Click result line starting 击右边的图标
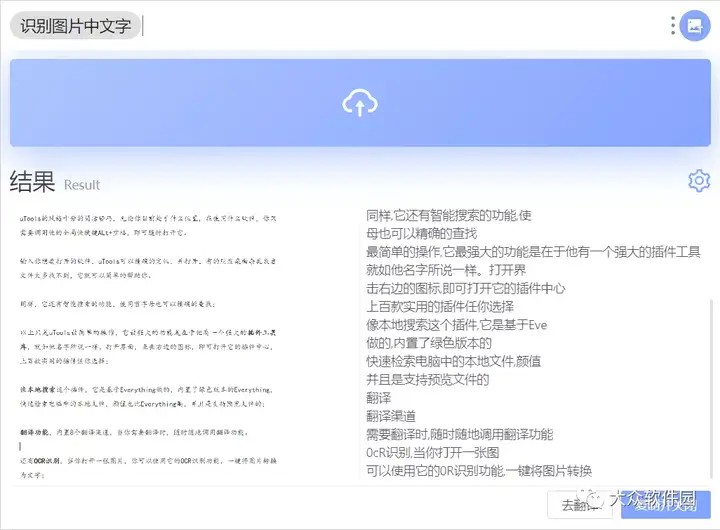The width and height of the screenshot is (720, 530). (x=466, y=288)
